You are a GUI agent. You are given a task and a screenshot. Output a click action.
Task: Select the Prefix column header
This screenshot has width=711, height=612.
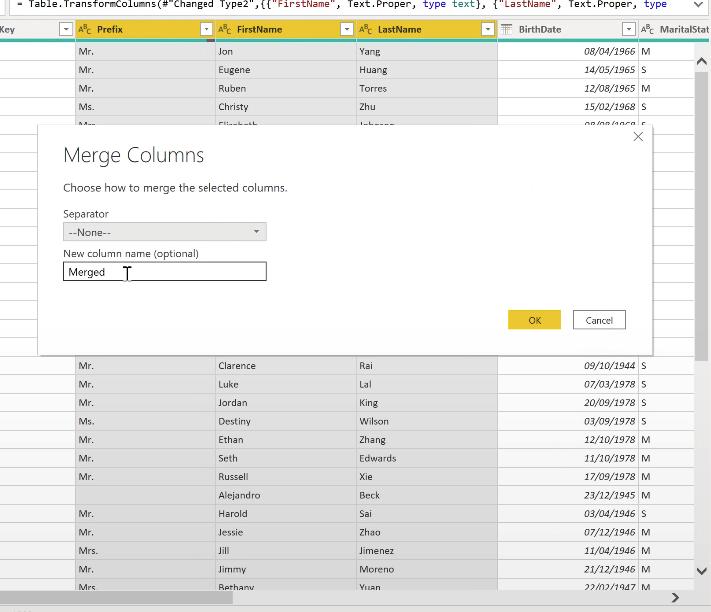point(145,29)
